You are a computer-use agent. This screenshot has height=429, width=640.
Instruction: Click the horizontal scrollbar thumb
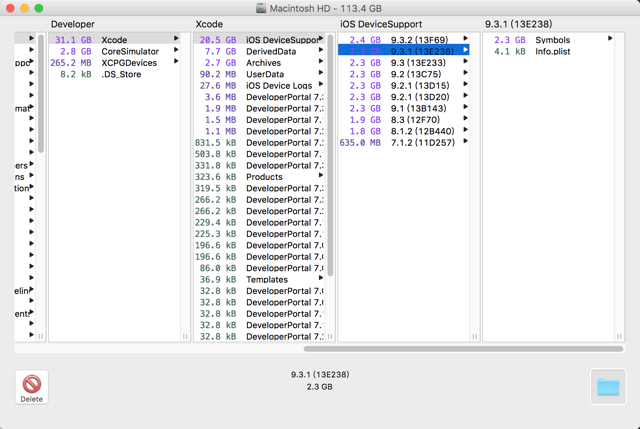point(463,349)
